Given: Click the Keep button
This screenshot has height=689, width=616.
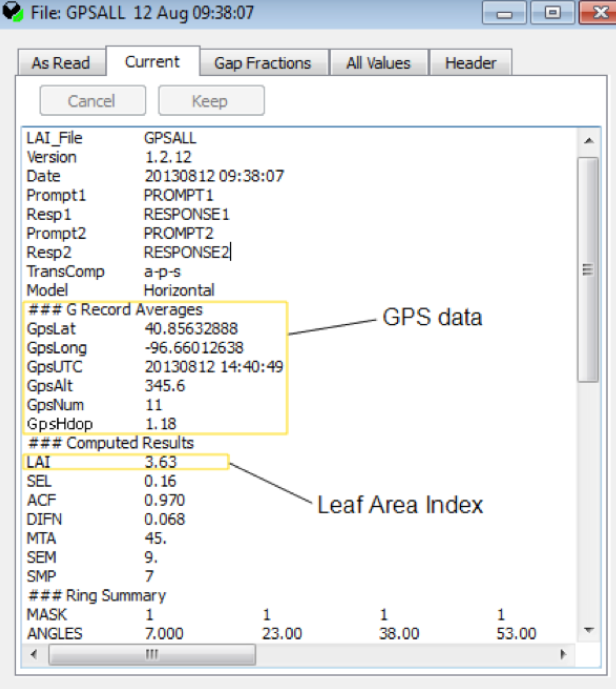Looking at the screenshot, I should pos(211,101).
